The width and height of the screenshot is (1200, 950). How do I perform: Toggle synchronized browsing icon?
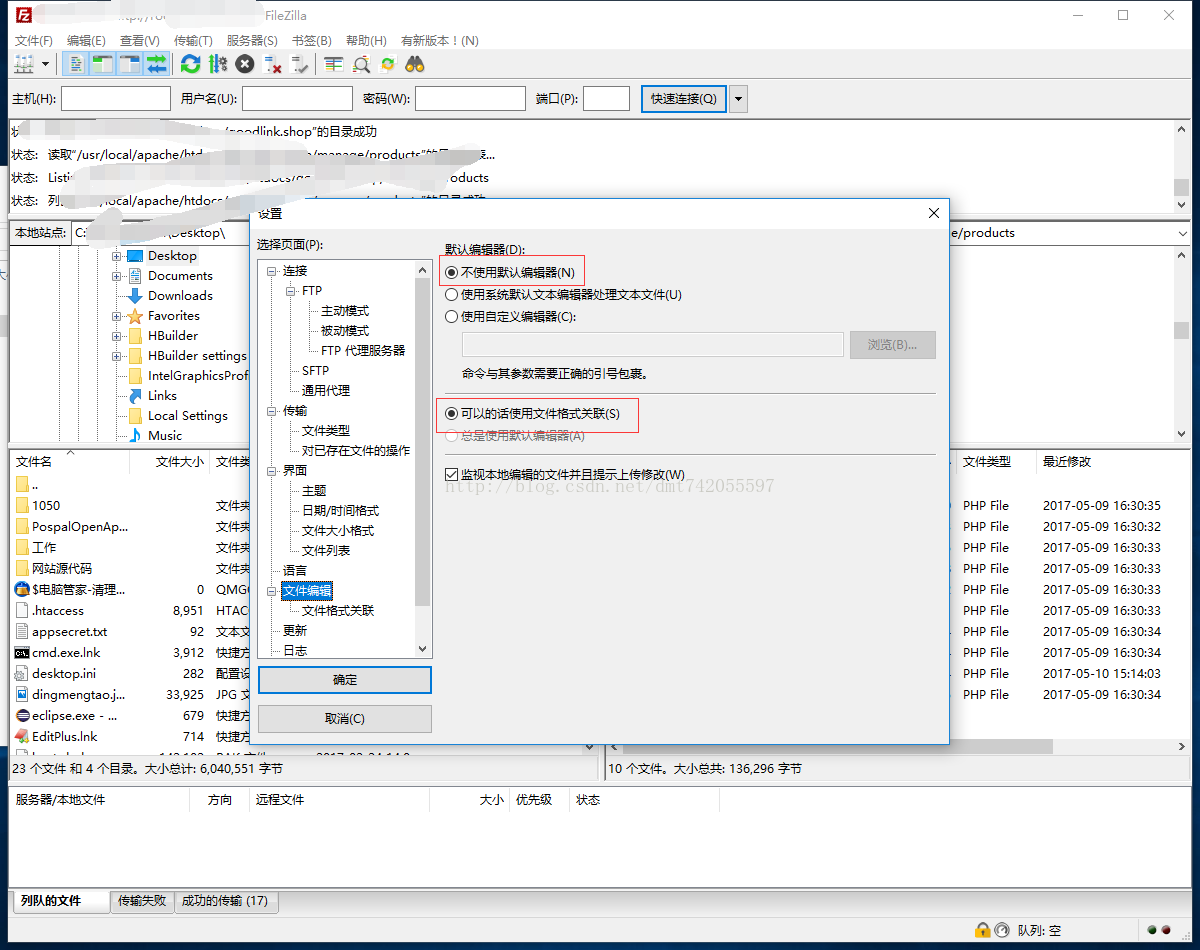(388, 64)
